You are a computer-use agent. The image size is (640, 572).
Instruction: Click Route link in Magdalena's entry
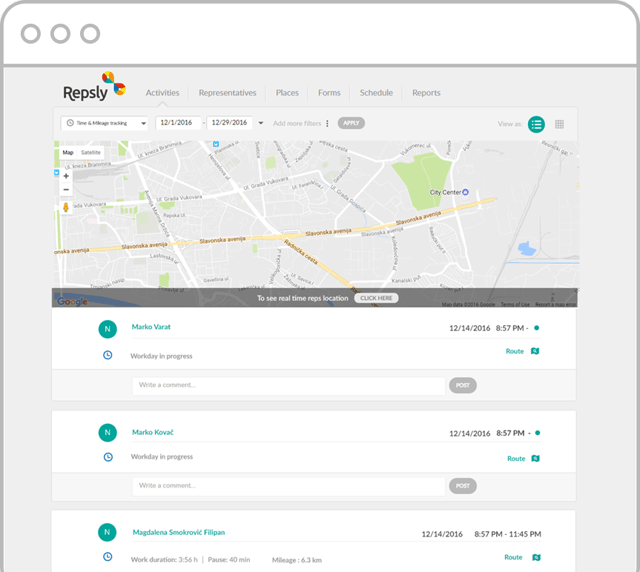tap(513, 557)
